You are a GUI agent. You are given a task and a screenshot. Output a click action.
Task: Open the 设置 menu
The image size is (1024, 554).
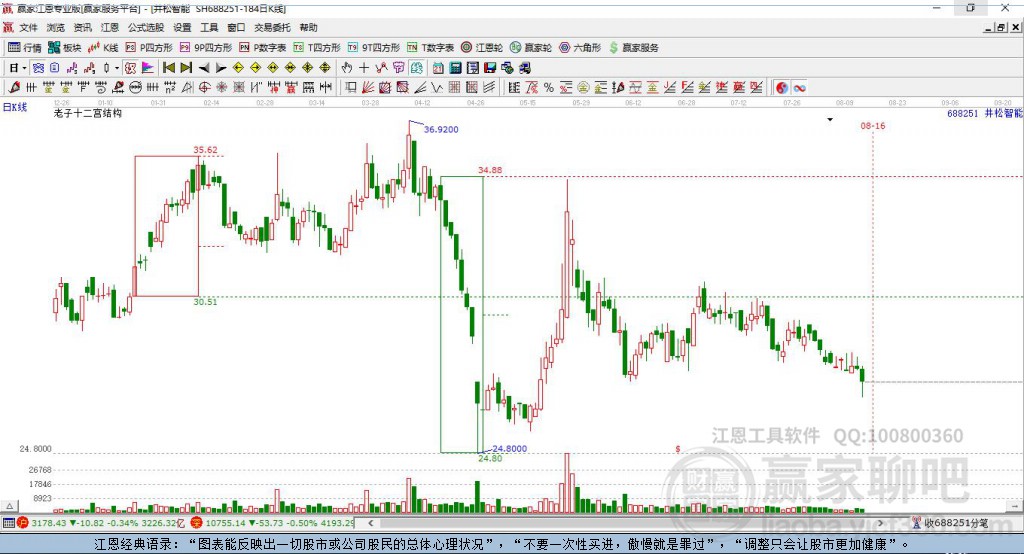point(182,27)
